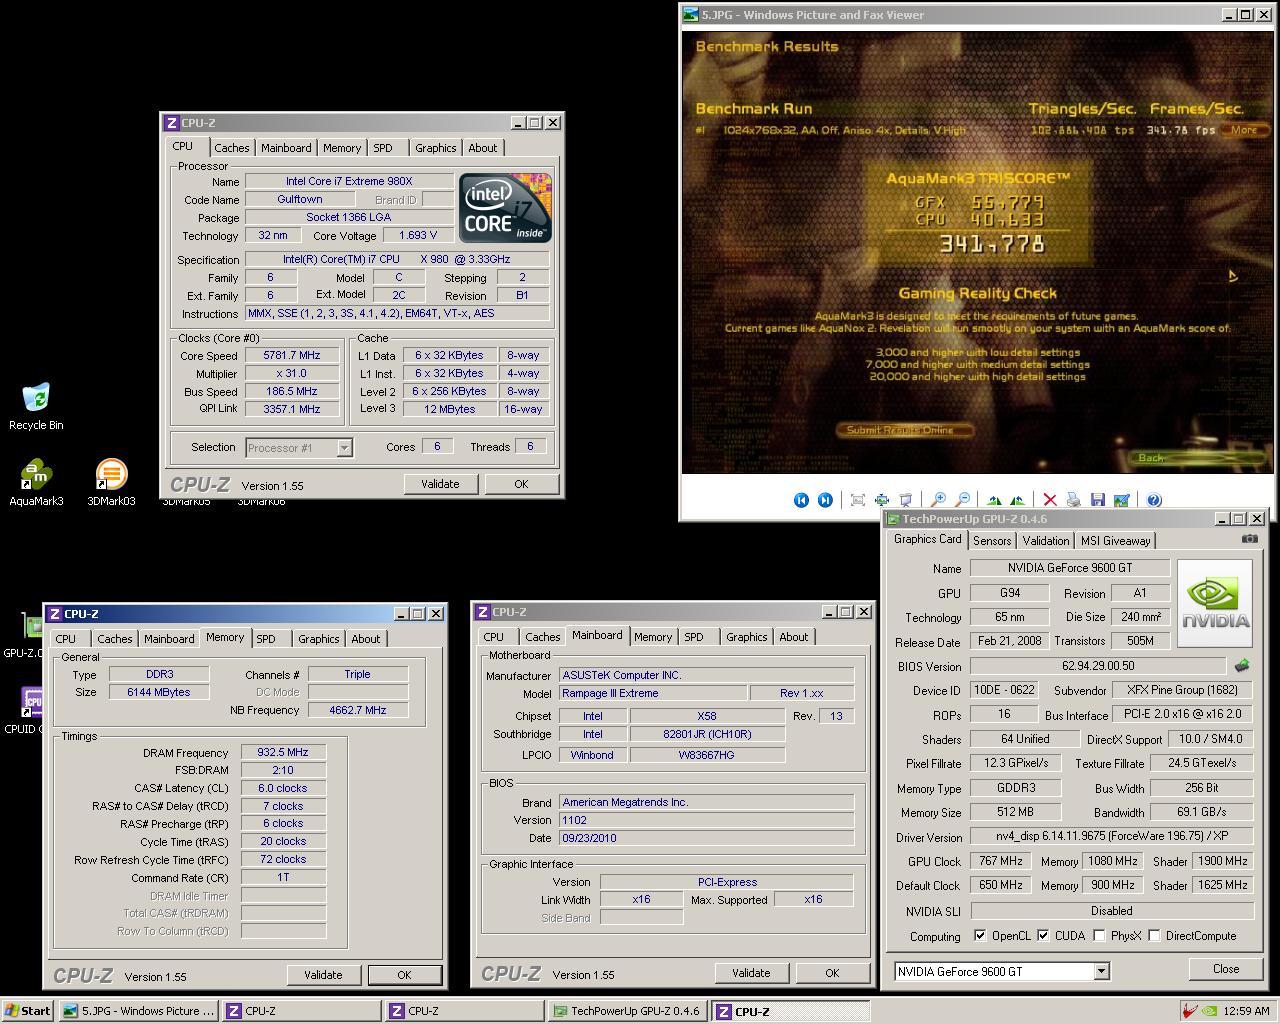Click Best Fit icon in Picture Viewer
This screenshot has width=1280, height=1024.
[x=857, y=500]
